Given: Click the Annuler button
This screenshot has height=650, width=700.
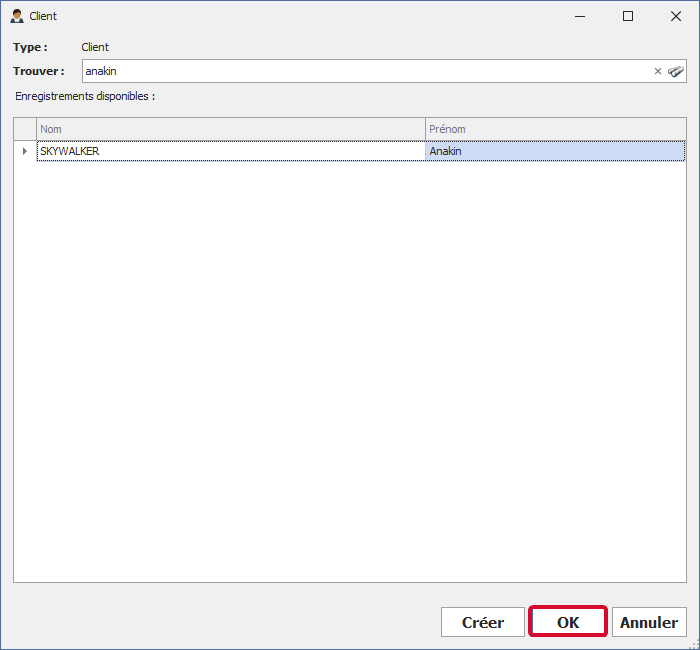Looking at the screenshot, I should [x=649, y=622].
